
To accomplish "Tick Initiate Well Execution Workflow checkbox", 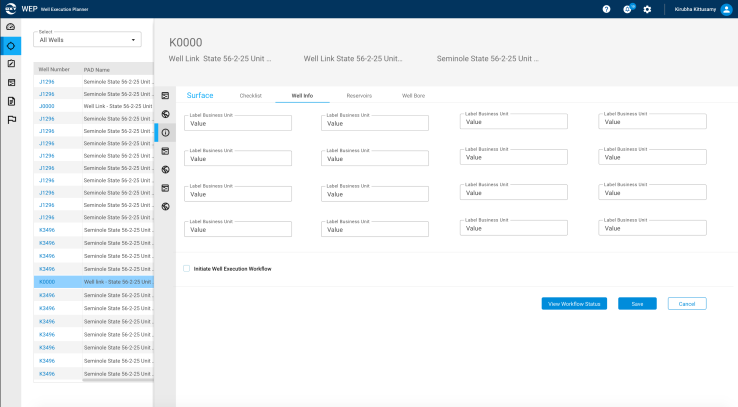I will 186,269.
